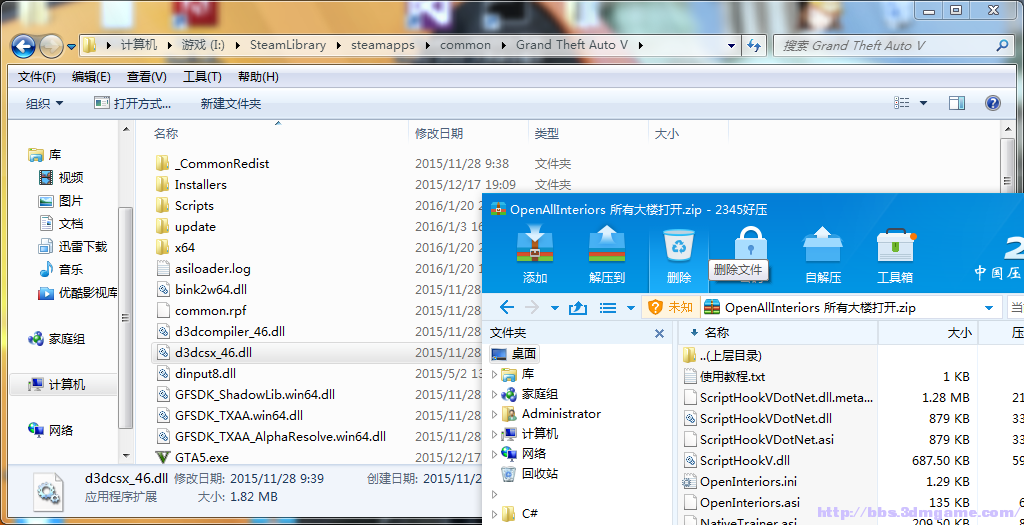Select the Scripts folder in Explorer
This screenshot has height=525, width=1024.
pos(185,205)
